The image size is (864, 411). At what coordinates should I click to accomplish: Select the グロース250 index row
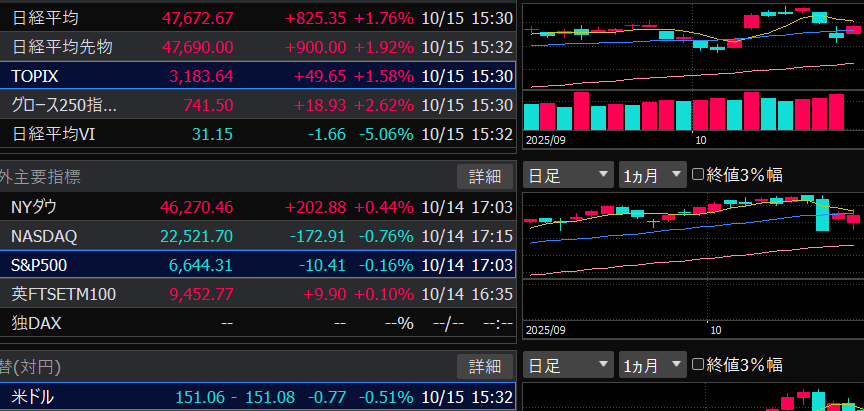[x=257, y=105]
